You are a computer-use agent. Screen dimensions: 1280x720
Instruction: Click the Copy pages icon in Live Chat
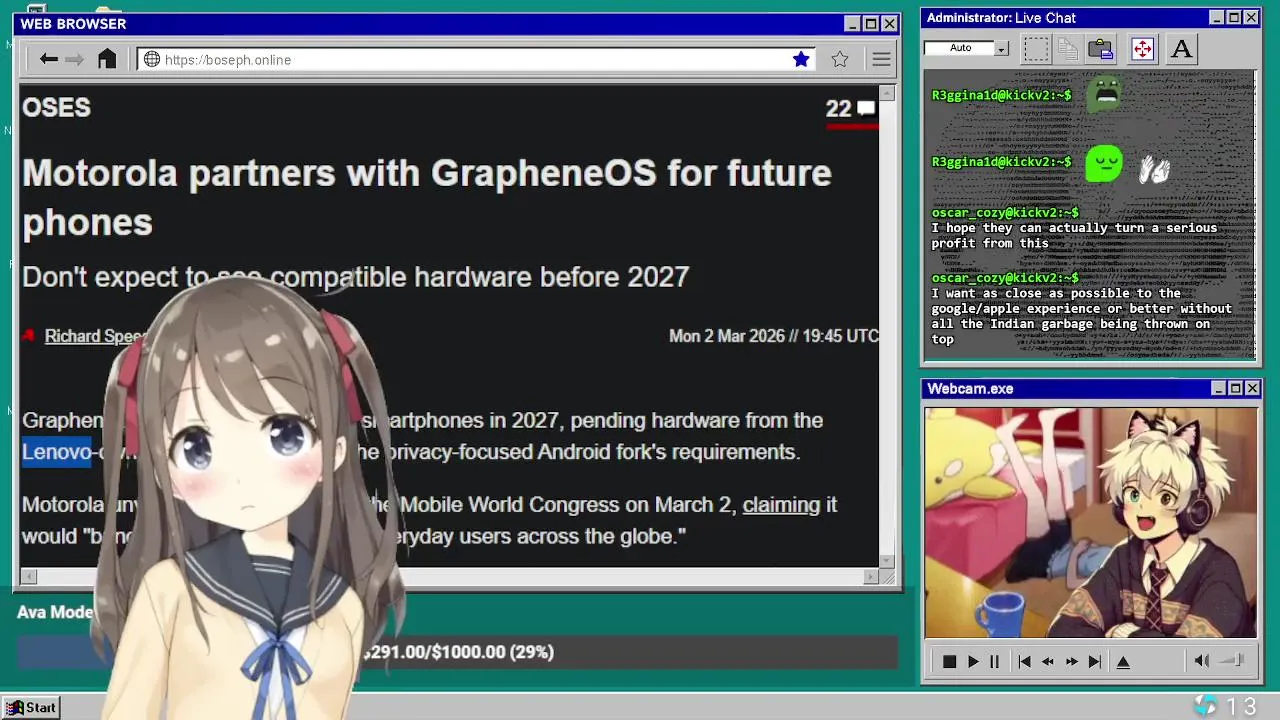tap(1068, 48)
